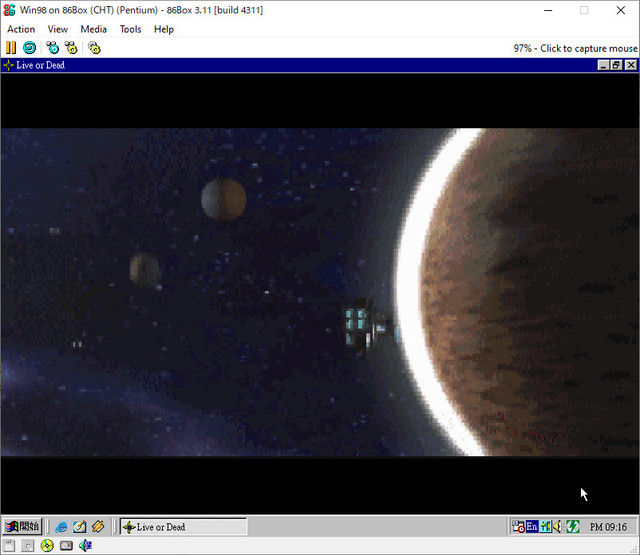Click 'Click to capture mouse' status text
Image resolution: width=640 pixels, height=555 pixels.
click(x=589, y=49)
